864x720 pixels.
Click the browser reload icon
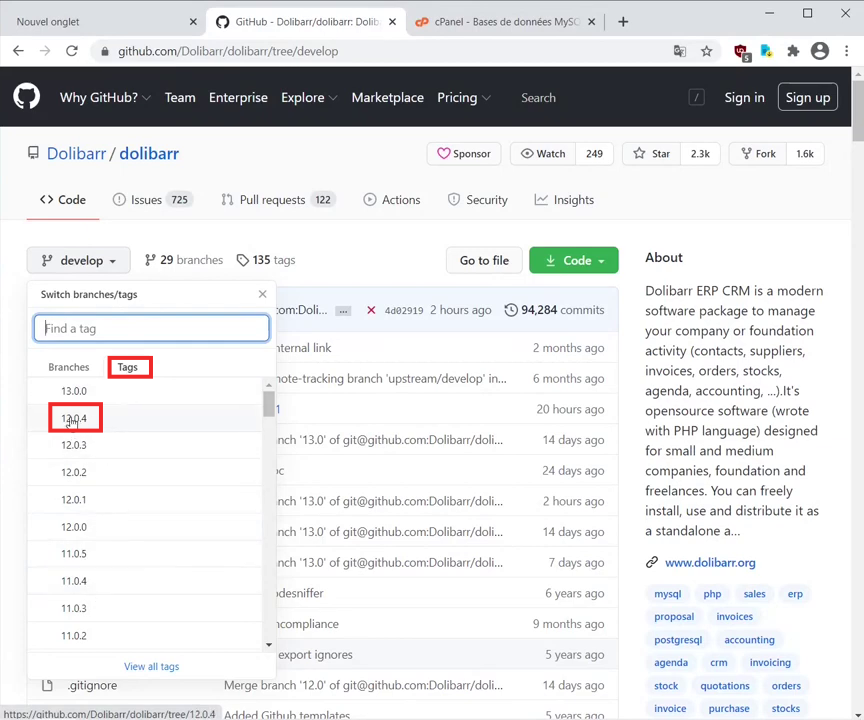coord(72,51)
